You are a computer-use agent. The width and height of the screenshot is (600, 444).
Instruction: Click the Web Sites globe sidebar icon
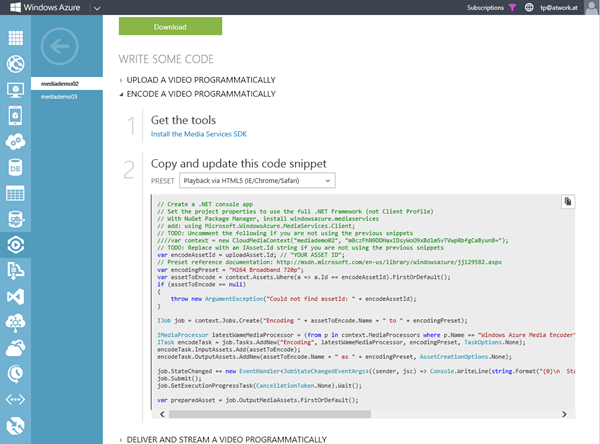pos(15,65)
